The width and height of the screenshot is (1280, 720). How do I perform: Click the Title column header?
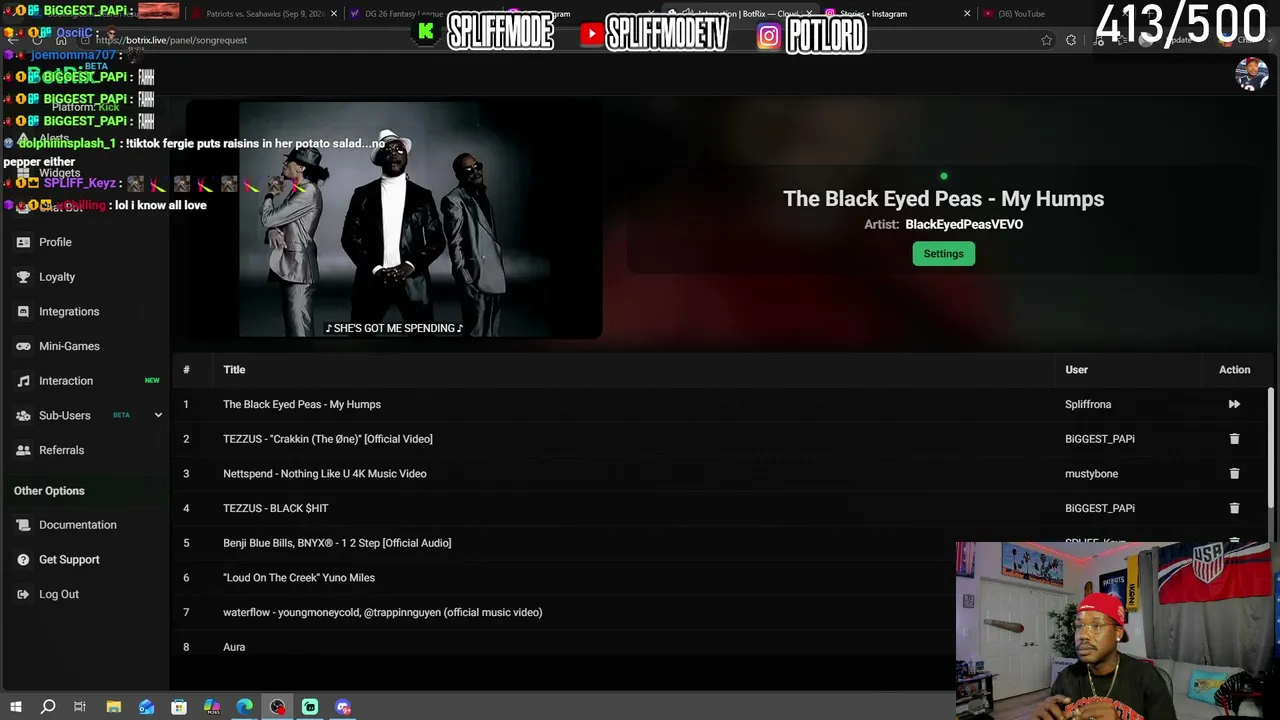pos(234,370)
